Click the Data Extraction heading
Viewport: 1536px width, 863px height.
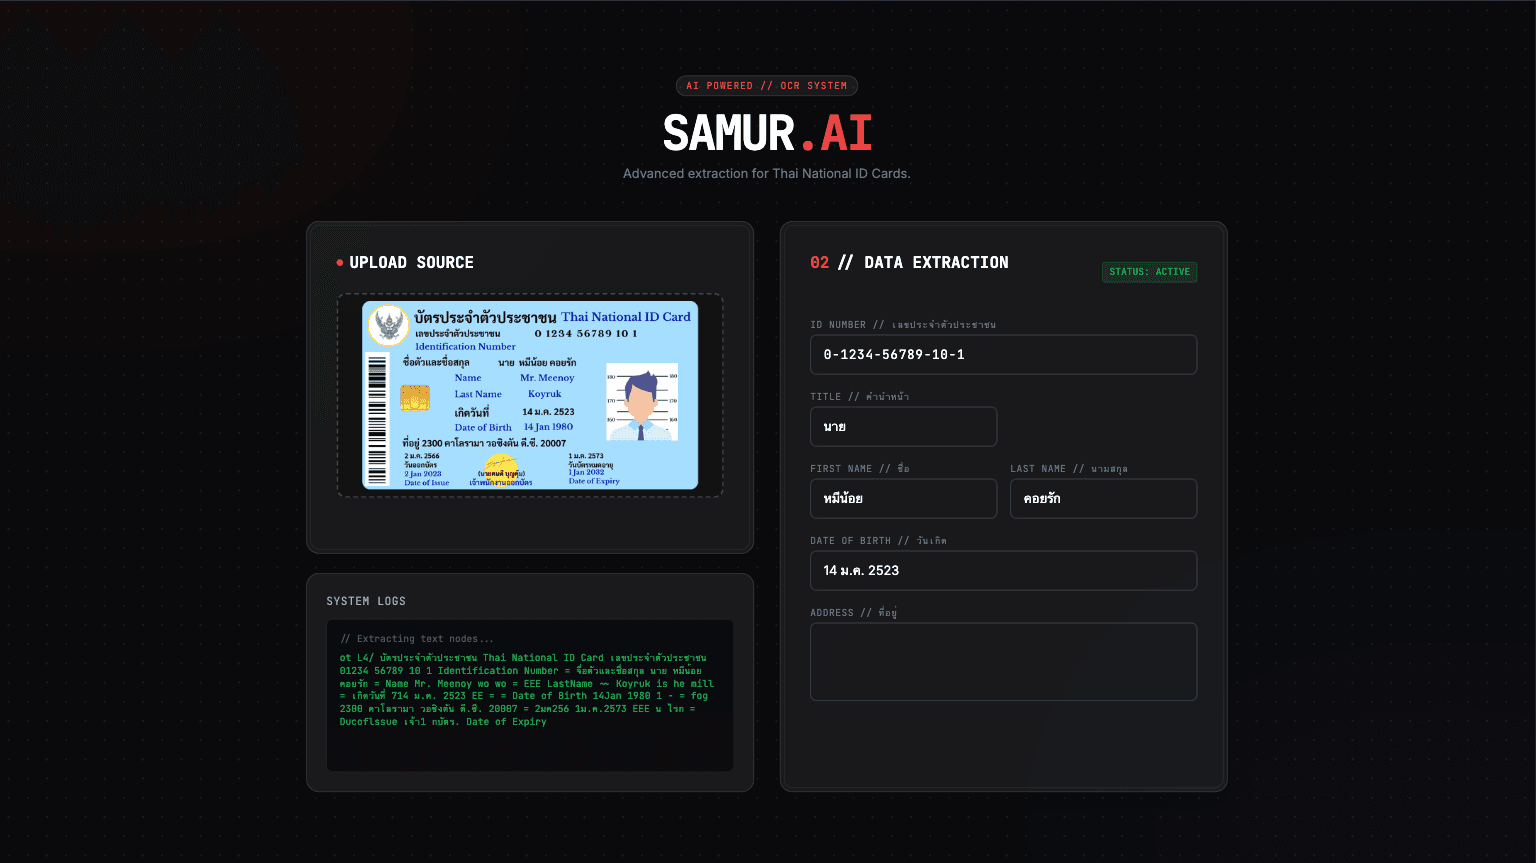[936, 262]
